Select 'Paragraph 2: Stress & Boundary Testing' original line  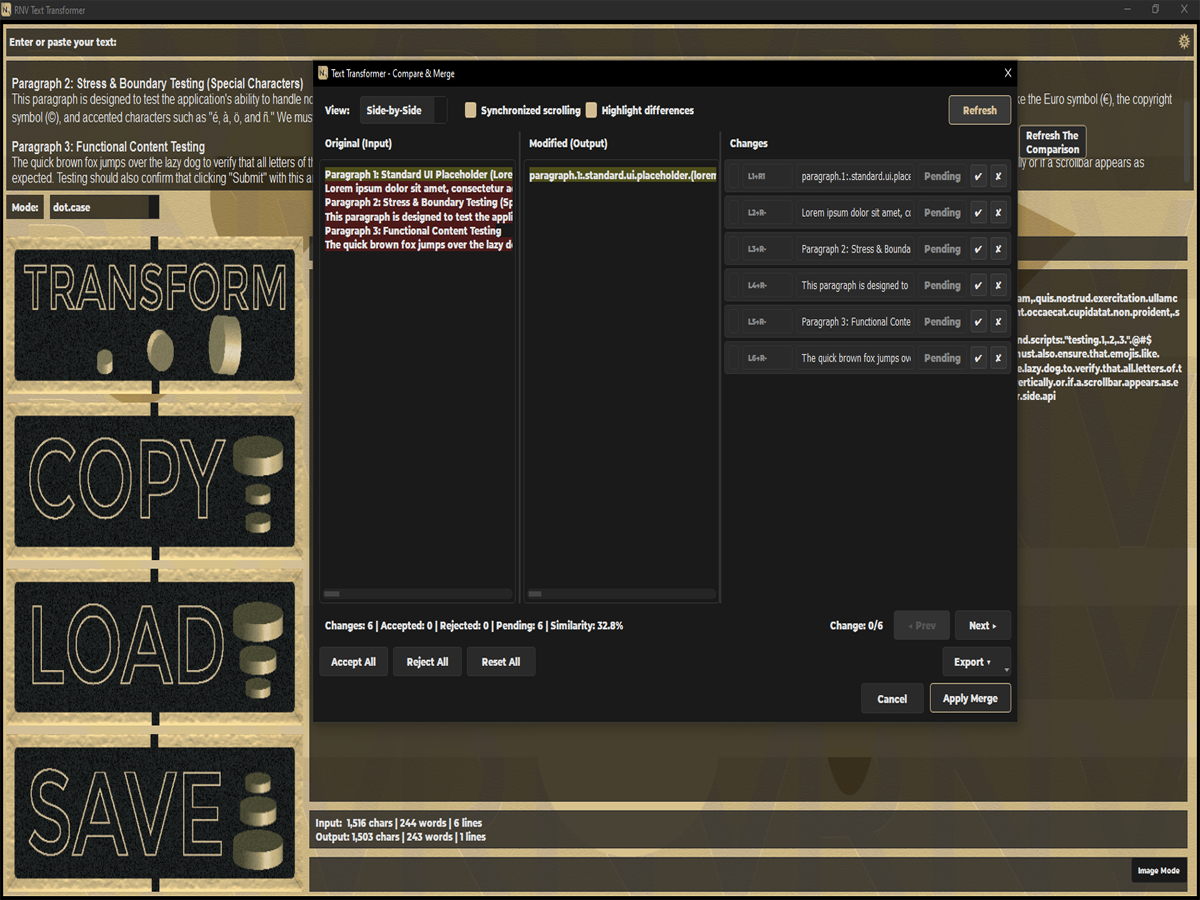coord(419,202)
